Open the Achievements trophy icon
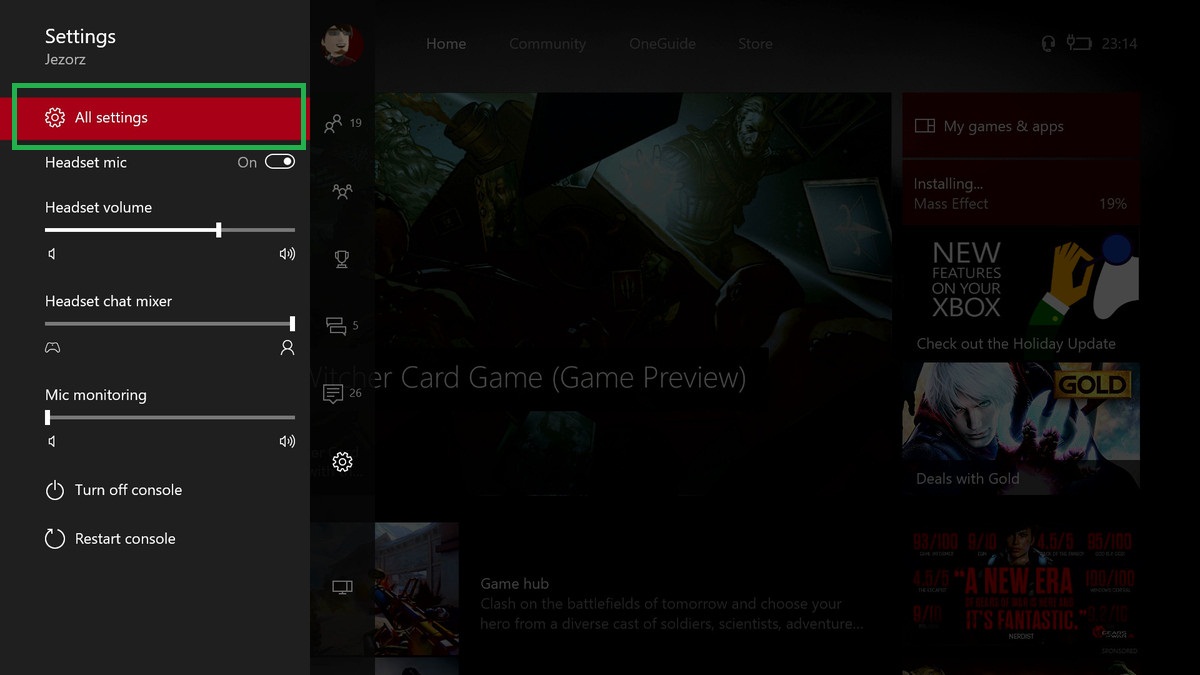 [x=342, y=259]
